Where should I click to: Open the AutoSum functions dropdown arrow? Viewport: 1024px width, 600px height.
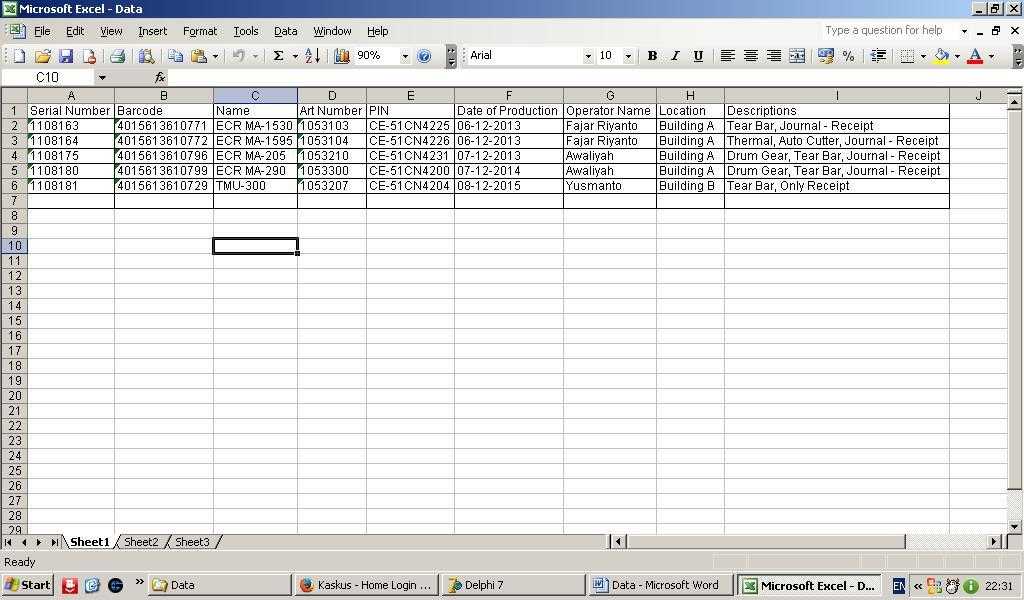pos(295,56)
